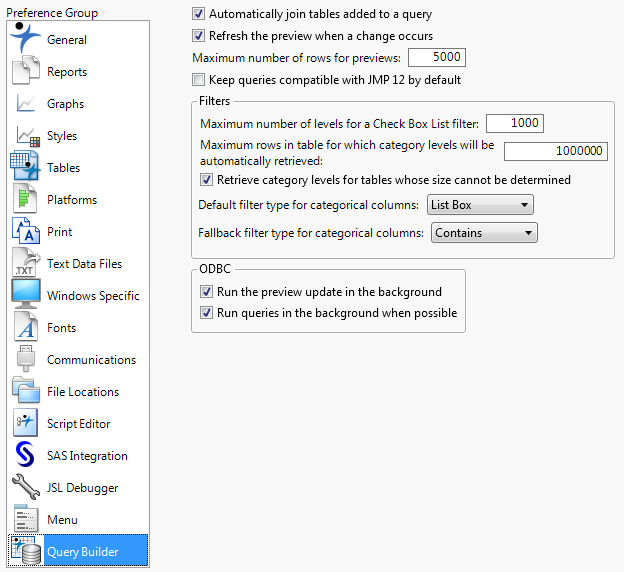Image resolution: width=624 pixels, height=572 pixels.
Task: Toggle Retrieve category levels for undetermined tables
Action: 206,180
